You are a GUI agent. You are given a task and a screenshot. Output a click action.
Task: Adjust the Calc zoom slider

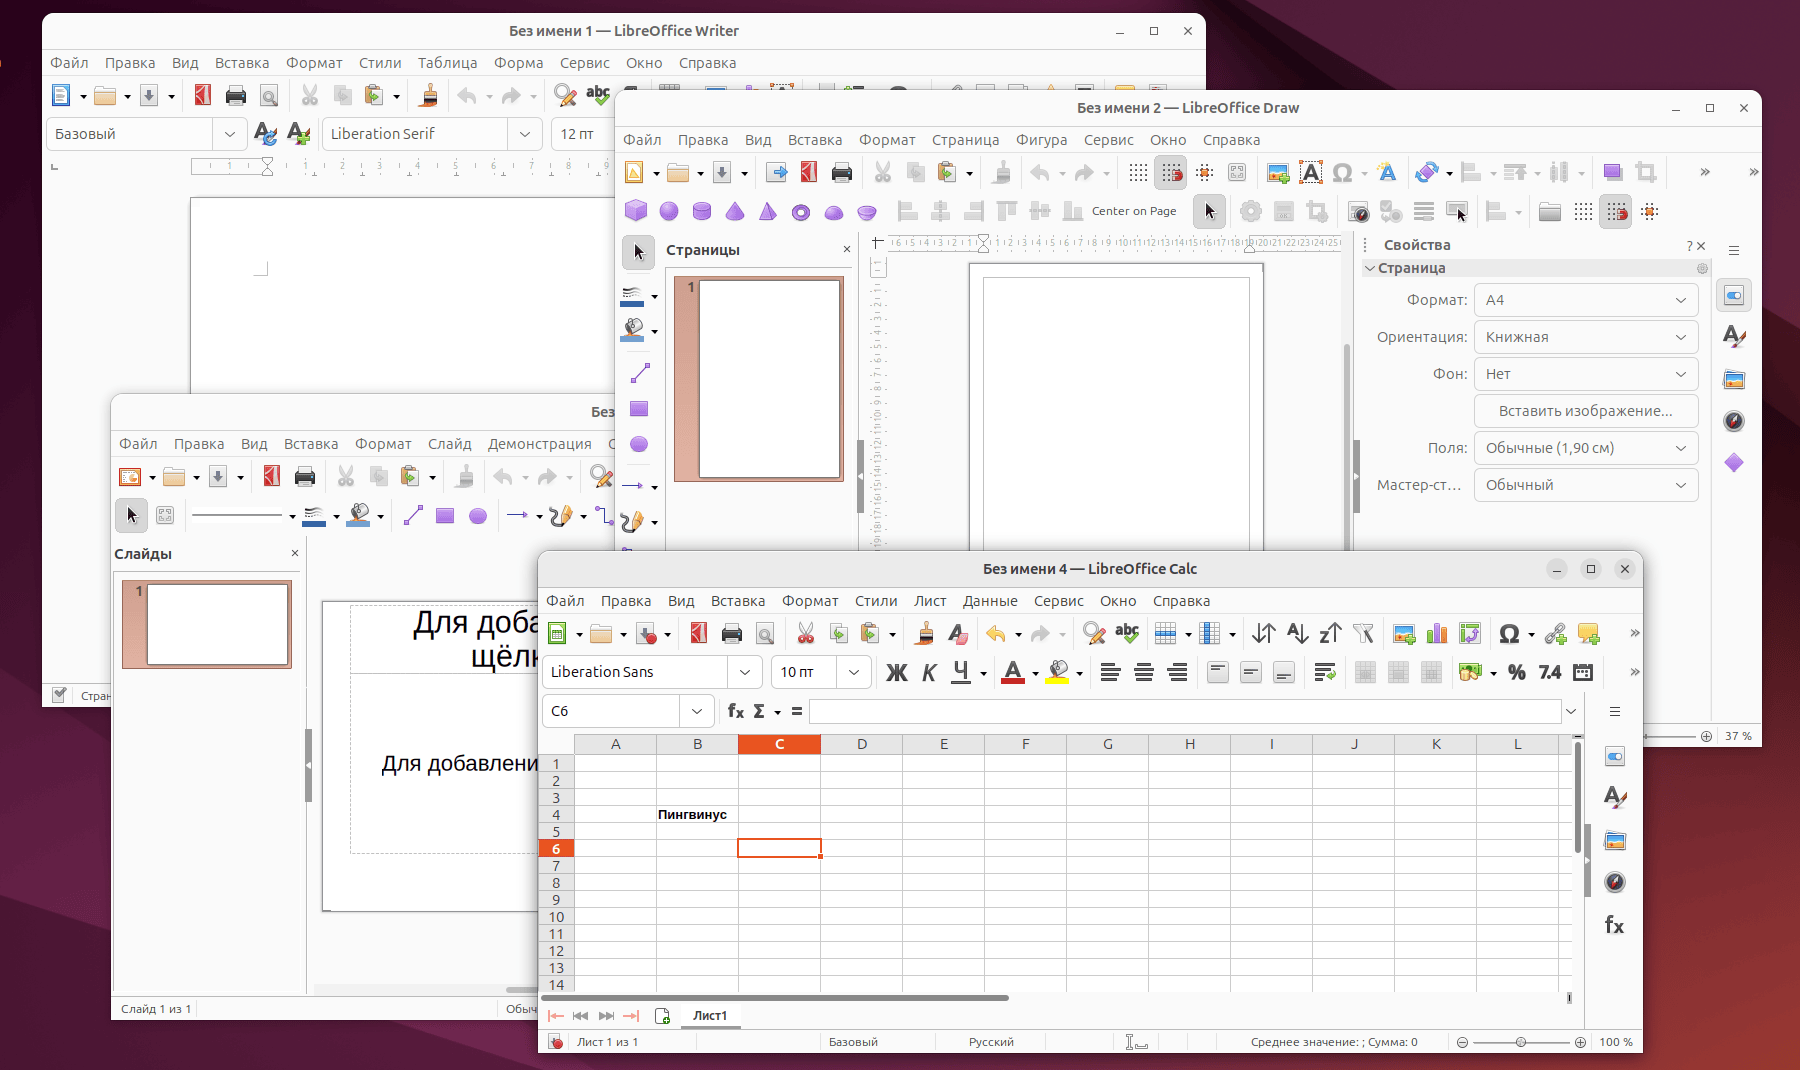point(1520,1042)
